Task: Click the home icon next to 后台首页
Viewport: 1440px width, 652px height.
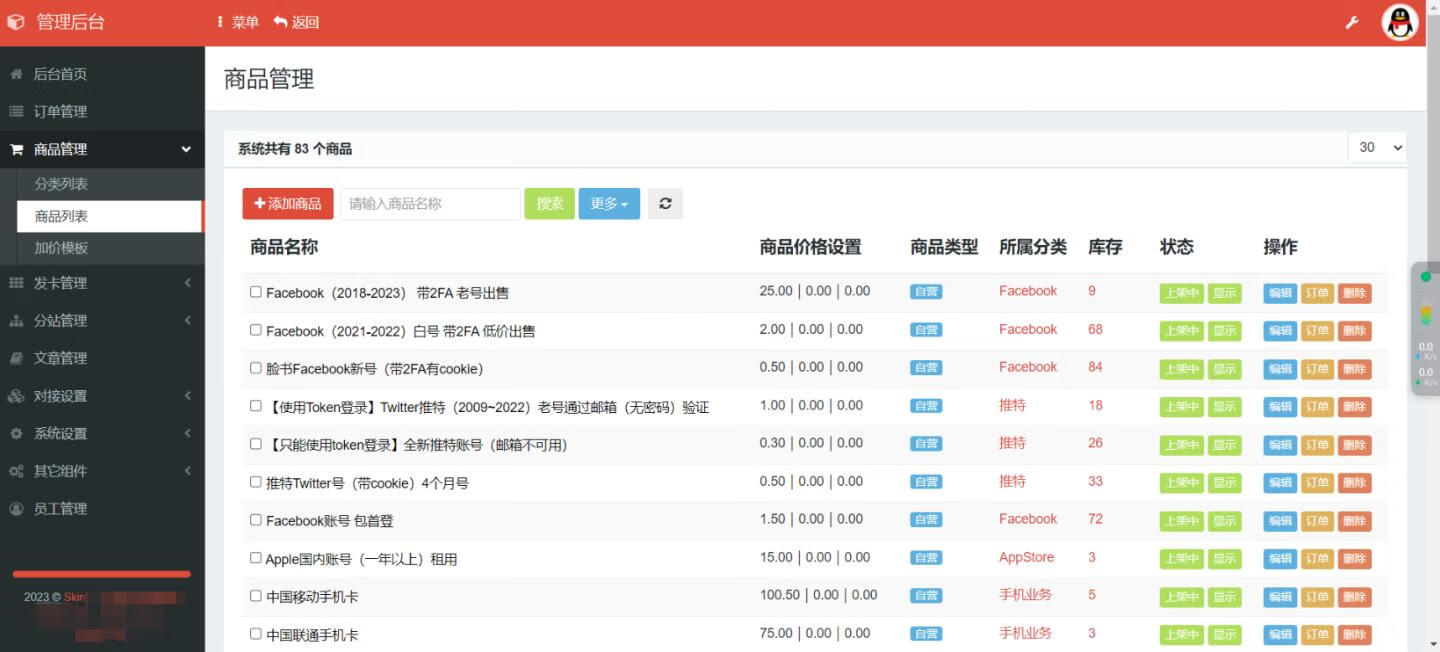Action: point(16,74)
